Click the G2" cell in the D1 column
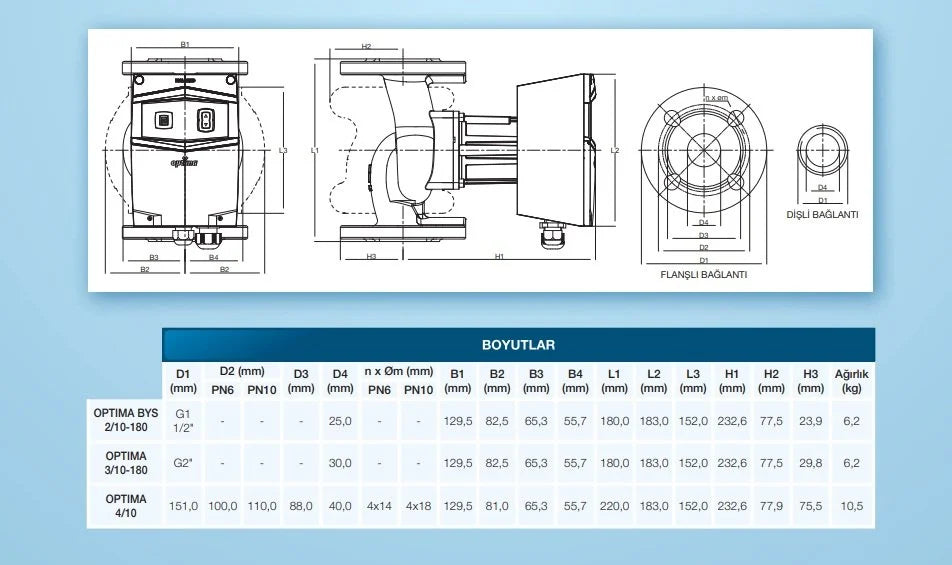 click(x=183, y=463)
